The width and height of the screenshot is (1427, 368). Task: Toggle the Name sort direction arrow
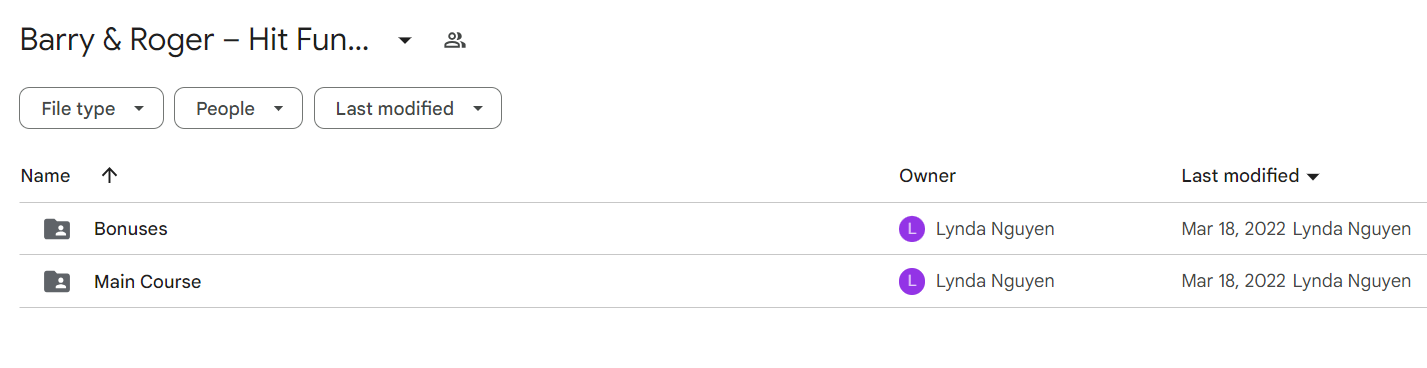coord(110,175)
